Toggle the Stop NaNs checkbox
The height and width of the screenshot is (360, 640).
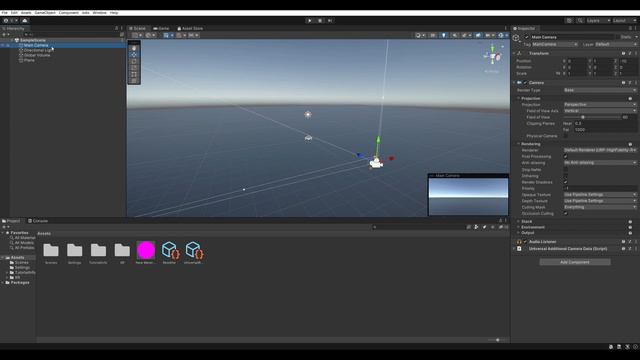566,169
